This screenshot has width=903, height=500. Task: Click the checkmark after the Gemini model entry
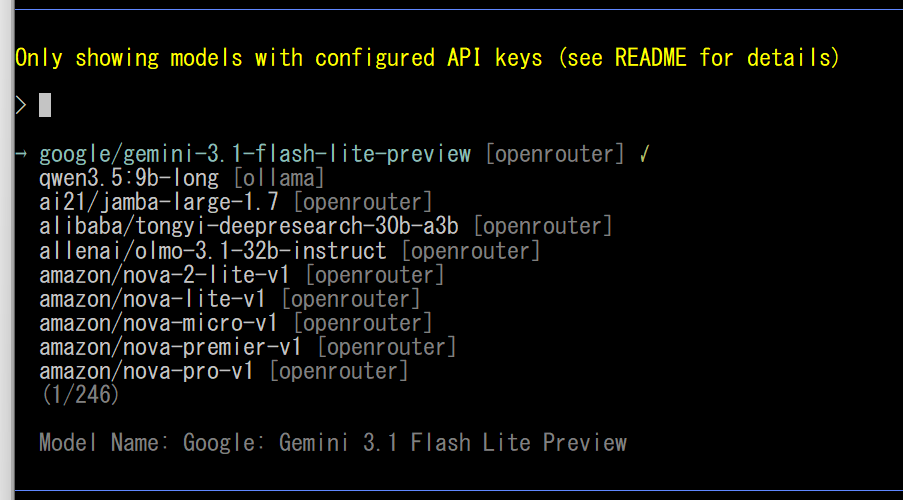pyautogui.click(x=644, y=155)
